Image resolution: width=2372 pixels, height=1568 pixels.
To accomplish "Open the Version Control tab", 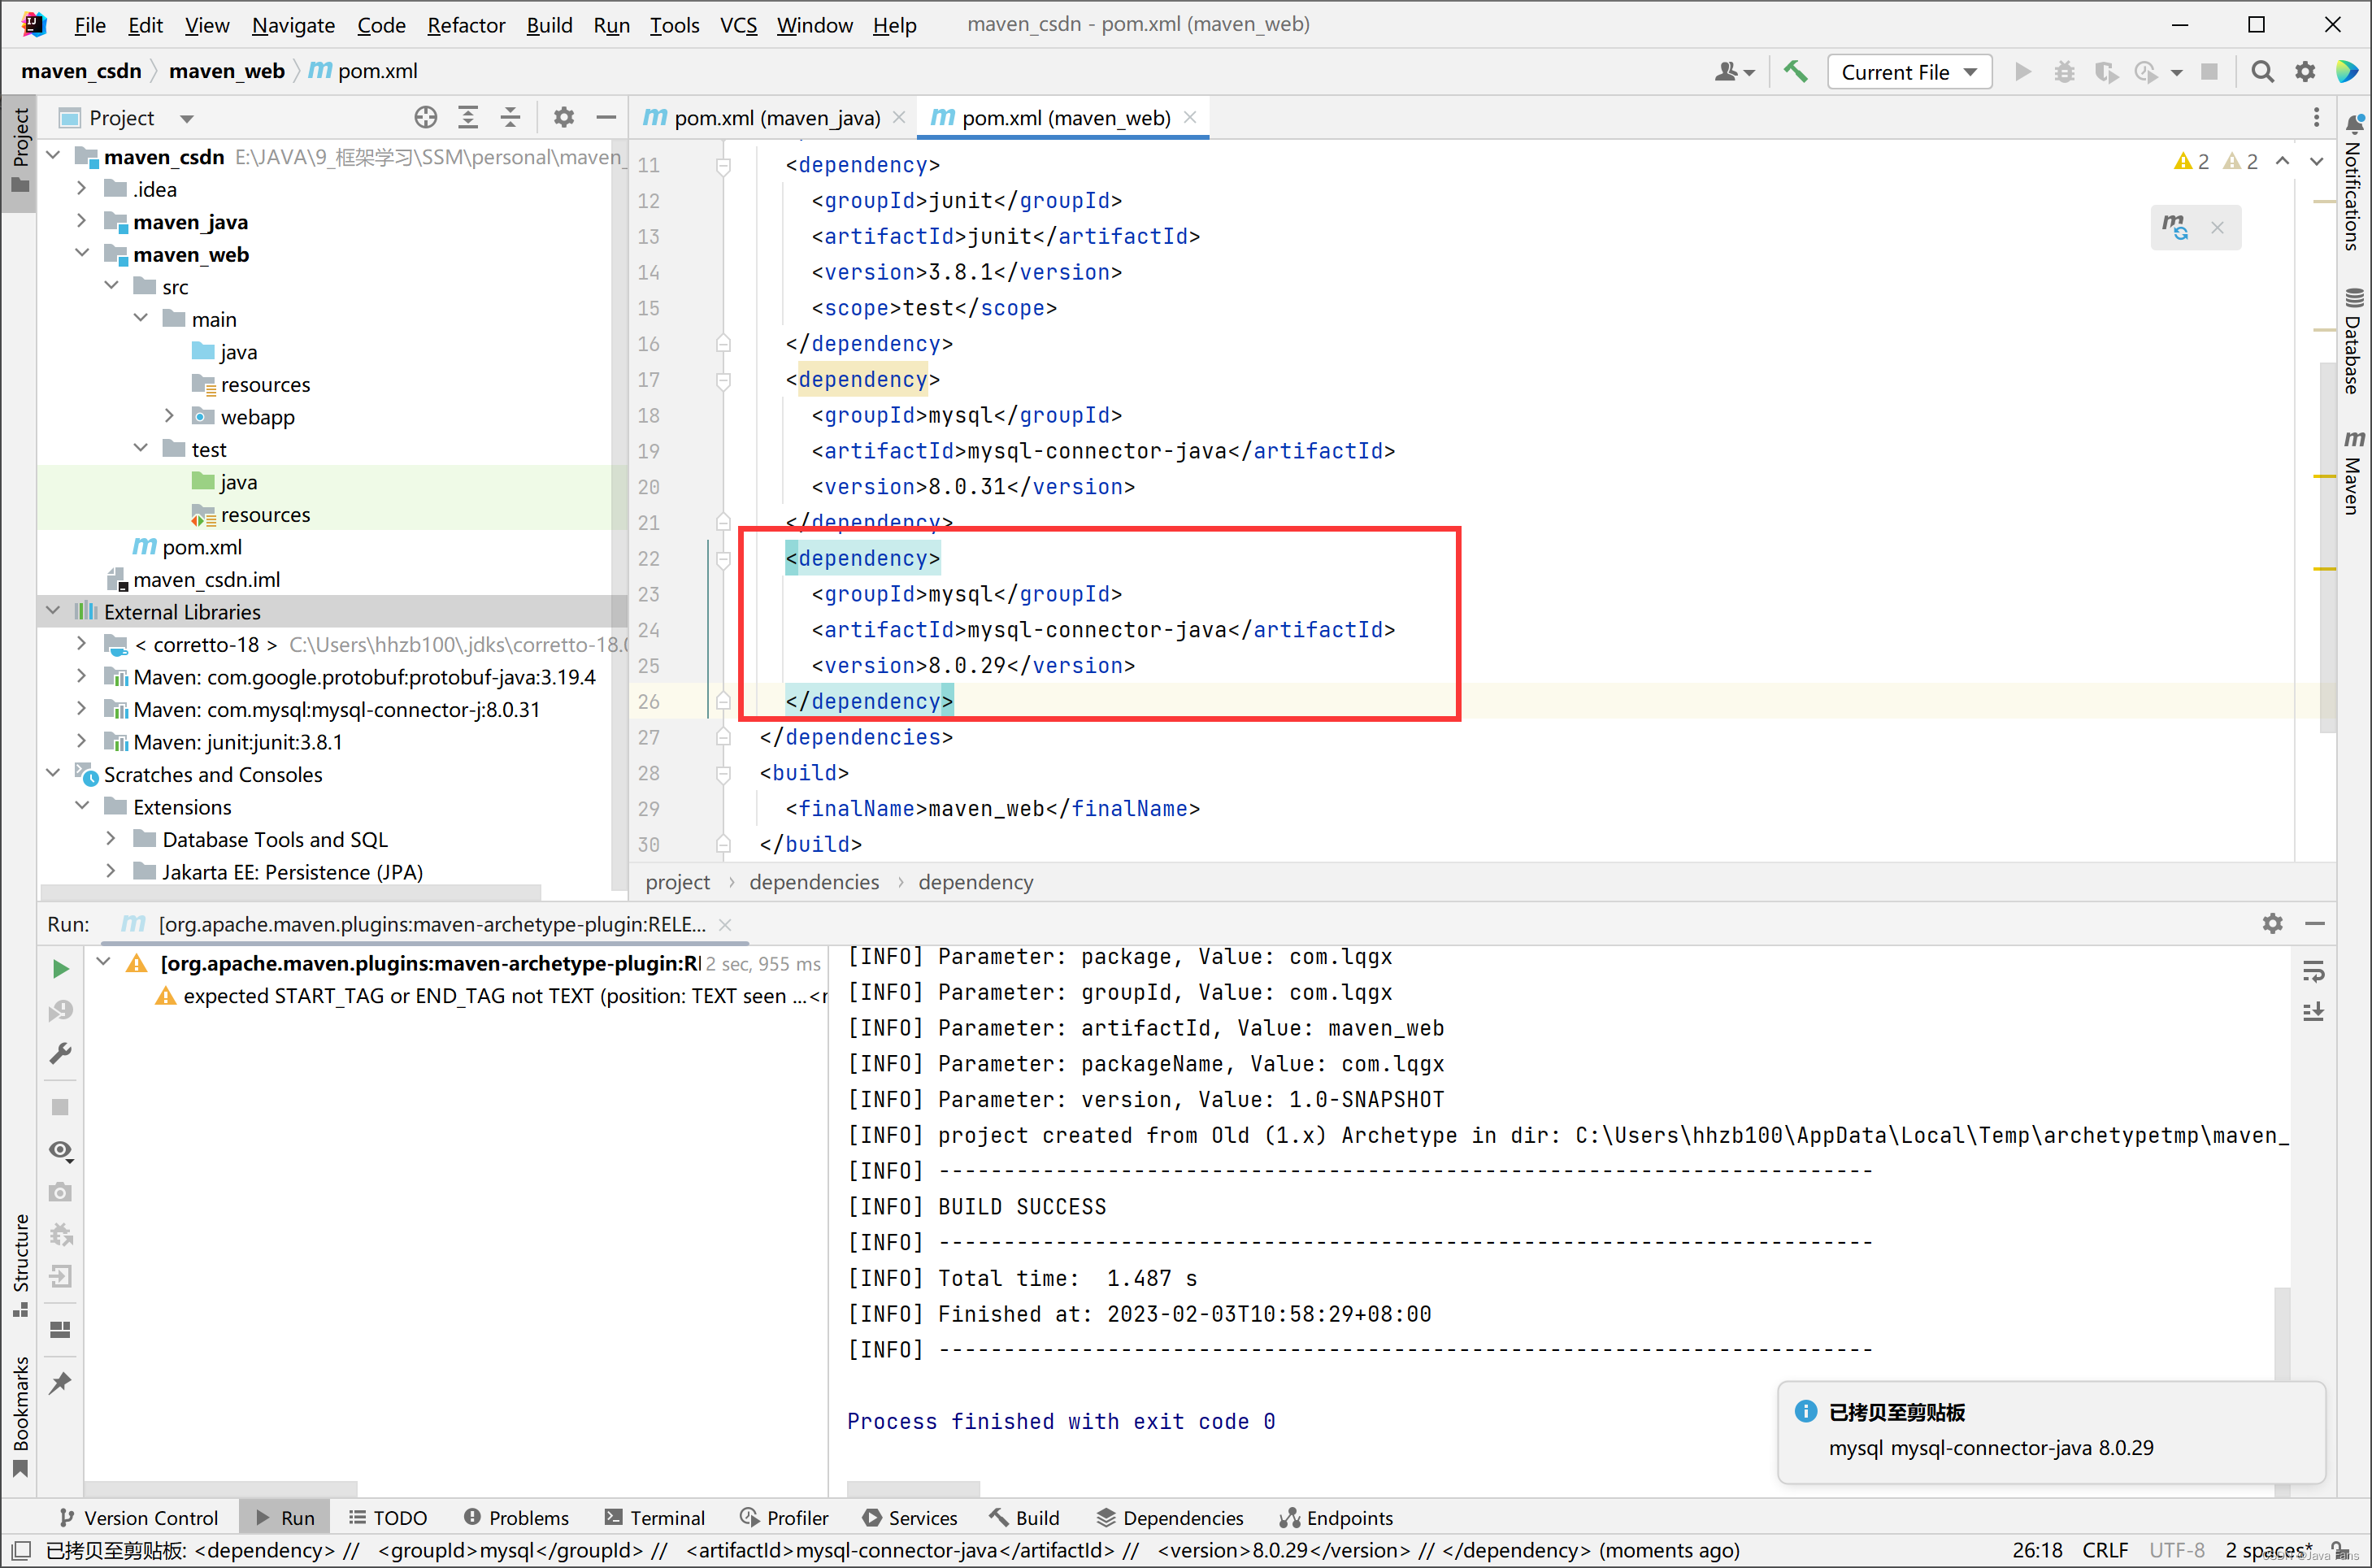I will point(138,1517).
